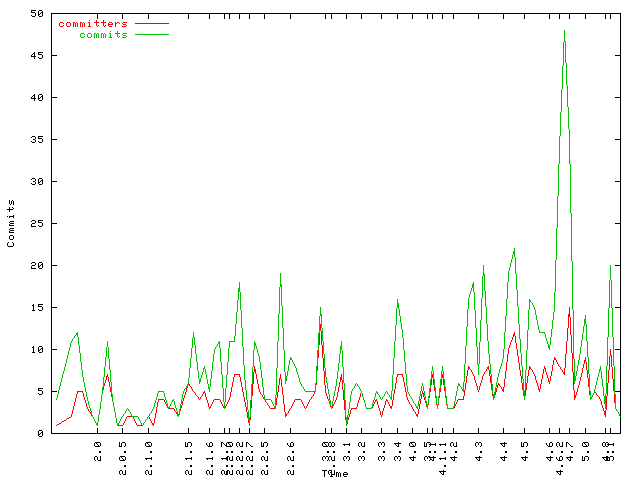640x480 pixels.
Task: Select the 3.2 version tick label
Action: click(362, 452)
